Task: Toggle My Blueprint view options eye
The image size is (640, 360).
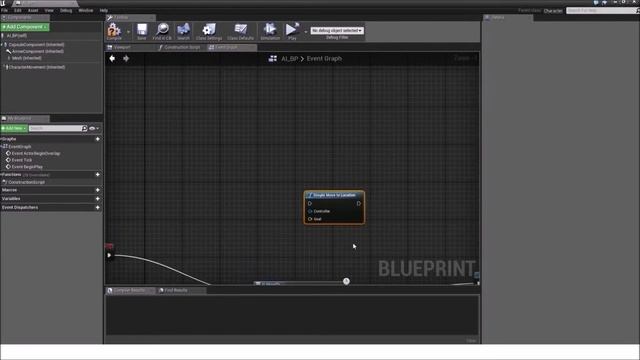Action: click(92, 129)
